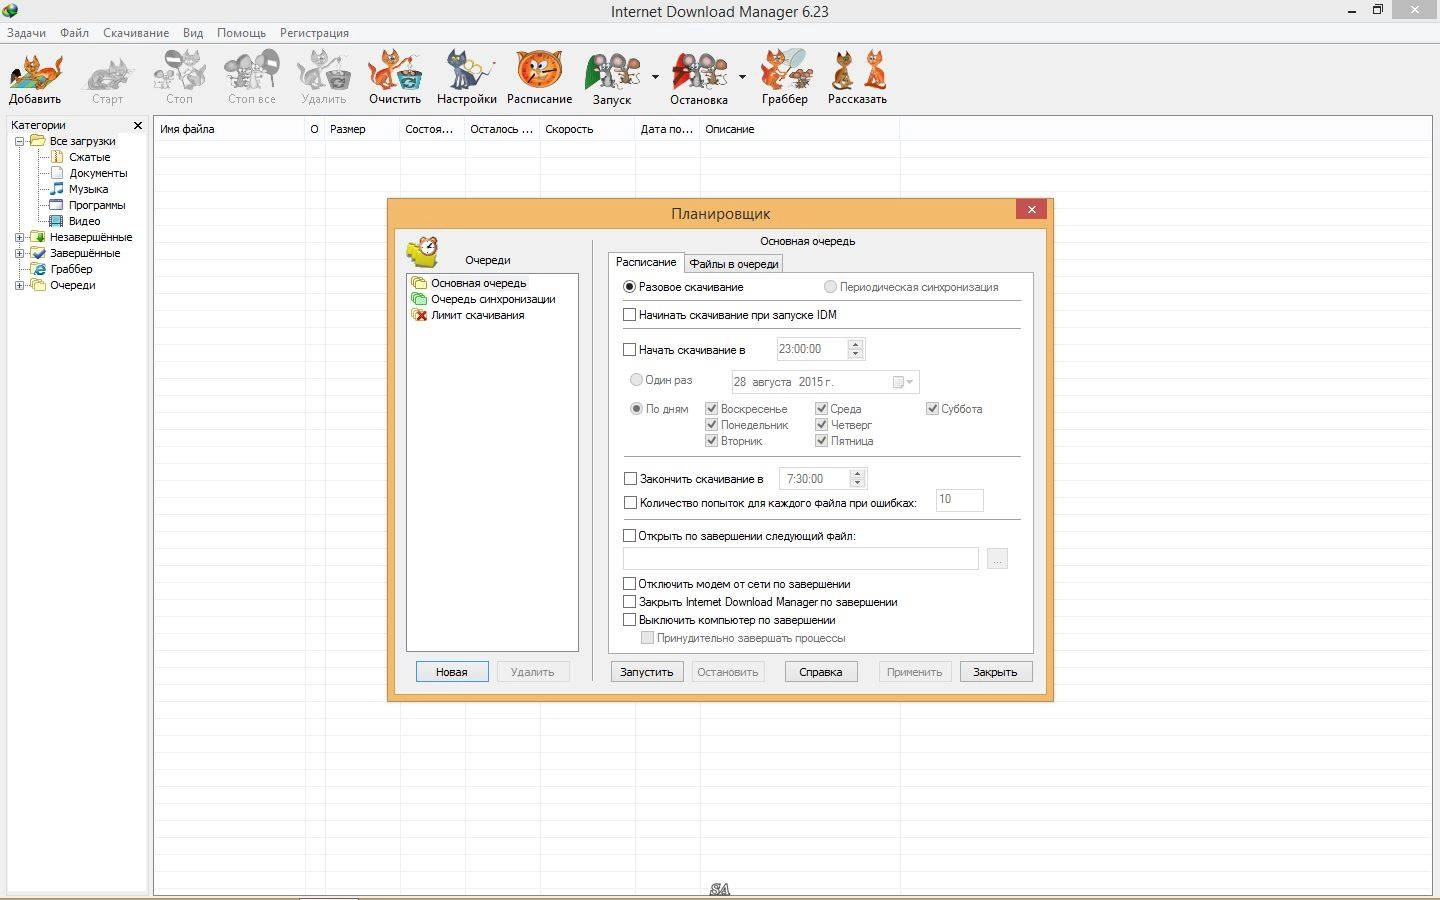
Task: Click the Рассказать toolbar icon
Action: point(857,78)
